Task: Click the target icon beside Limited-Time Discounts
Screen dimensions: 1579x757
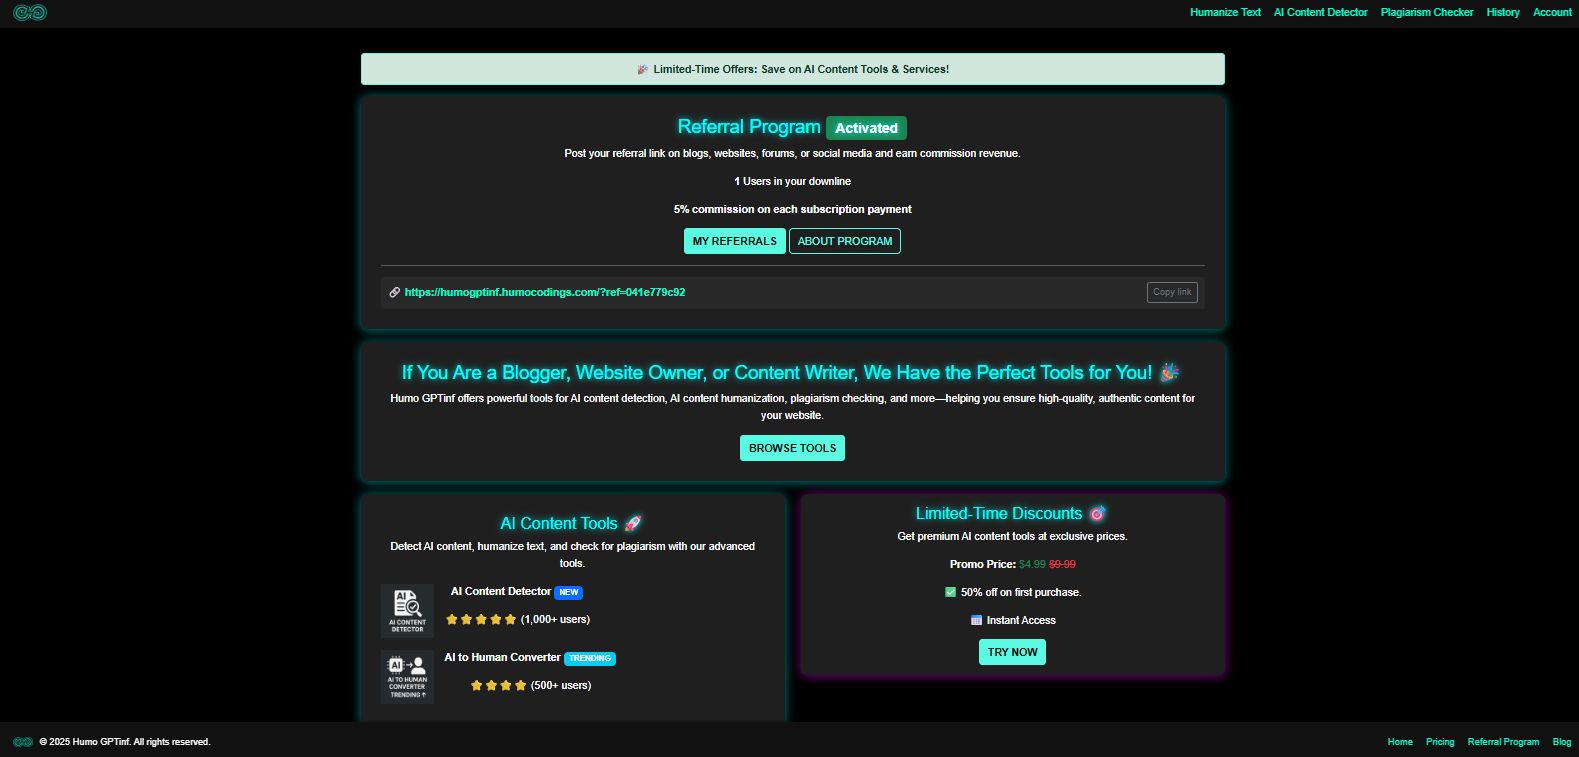Action: 1097,513
